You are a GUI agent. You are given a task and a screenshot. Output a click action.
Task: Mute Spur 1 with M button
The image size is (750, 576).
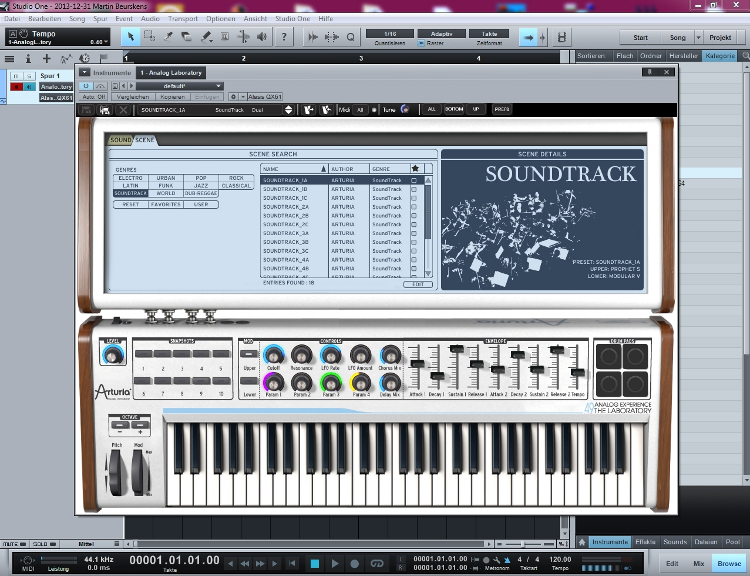pos(16,76)
